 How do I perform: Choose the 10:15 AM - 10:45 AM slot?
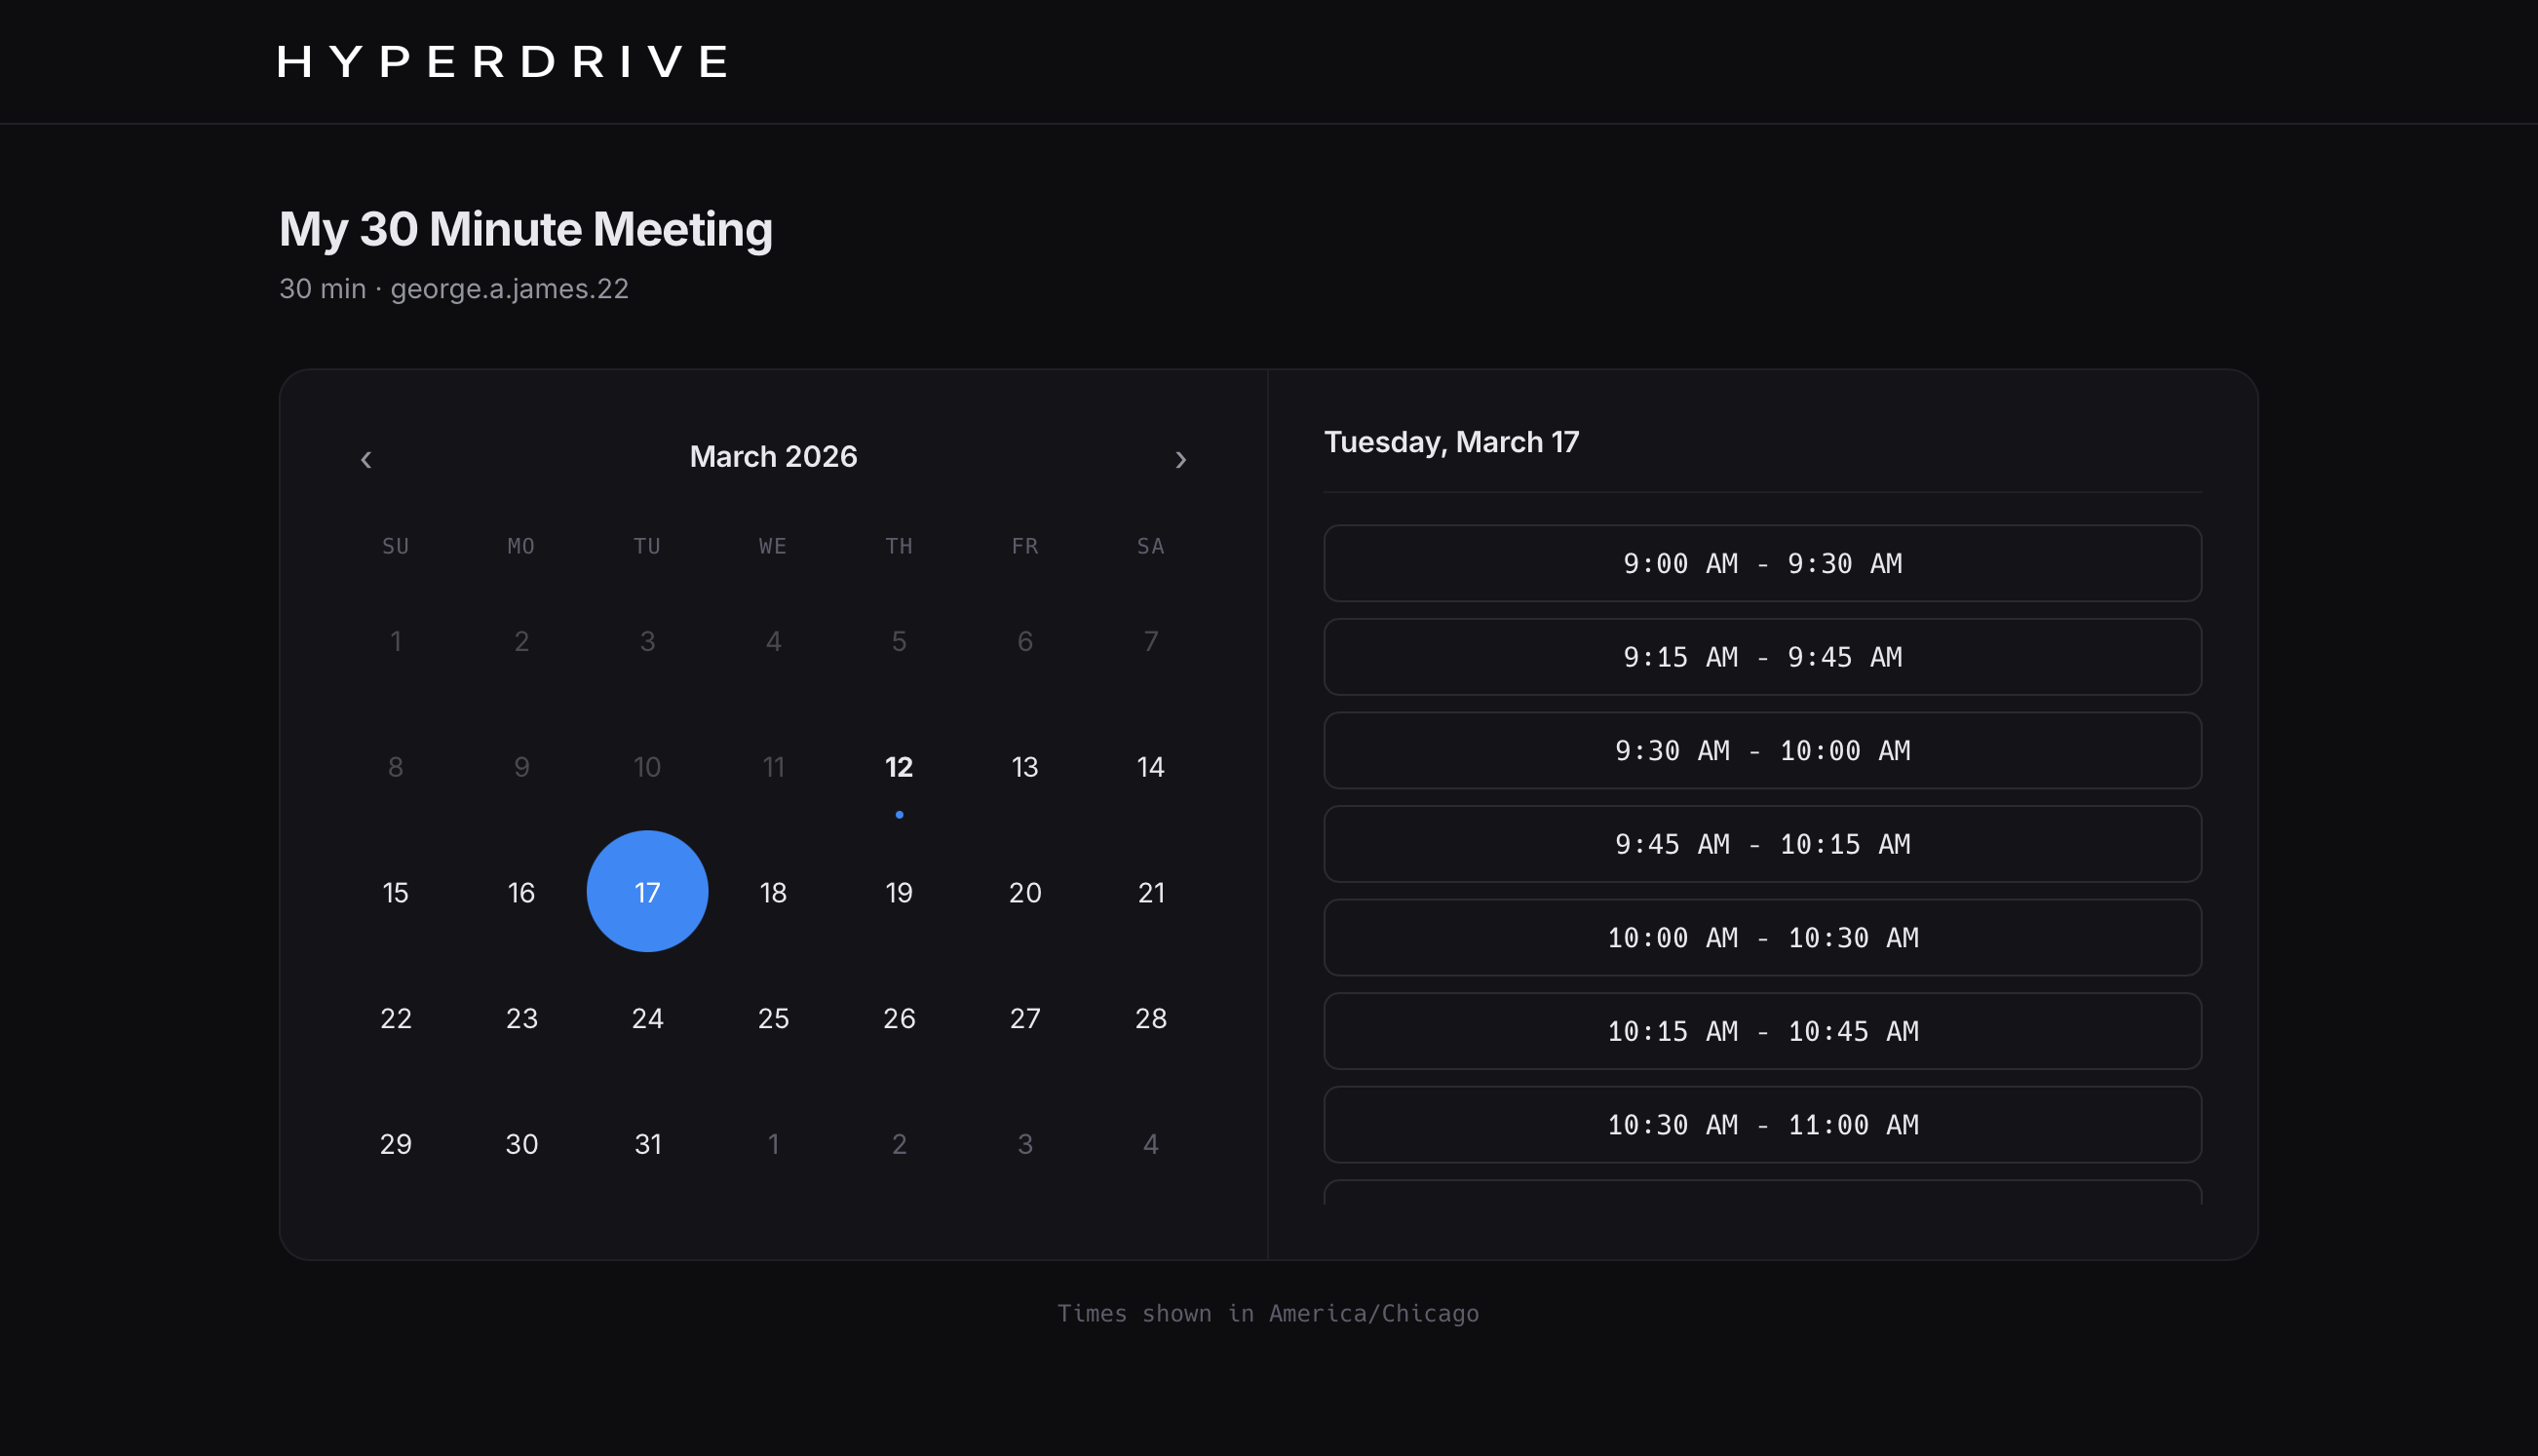[x=1762, y=1031]
